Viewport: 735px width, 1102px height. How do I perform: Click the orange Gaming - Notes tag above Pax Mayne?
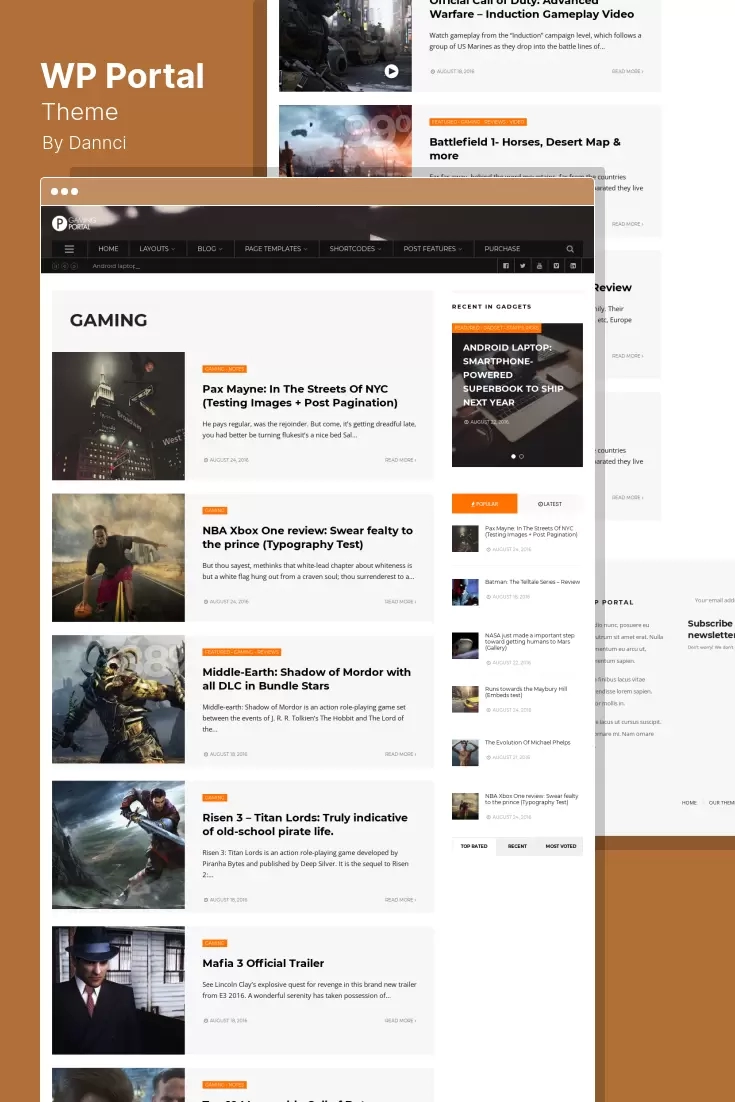tap(225, 369)
